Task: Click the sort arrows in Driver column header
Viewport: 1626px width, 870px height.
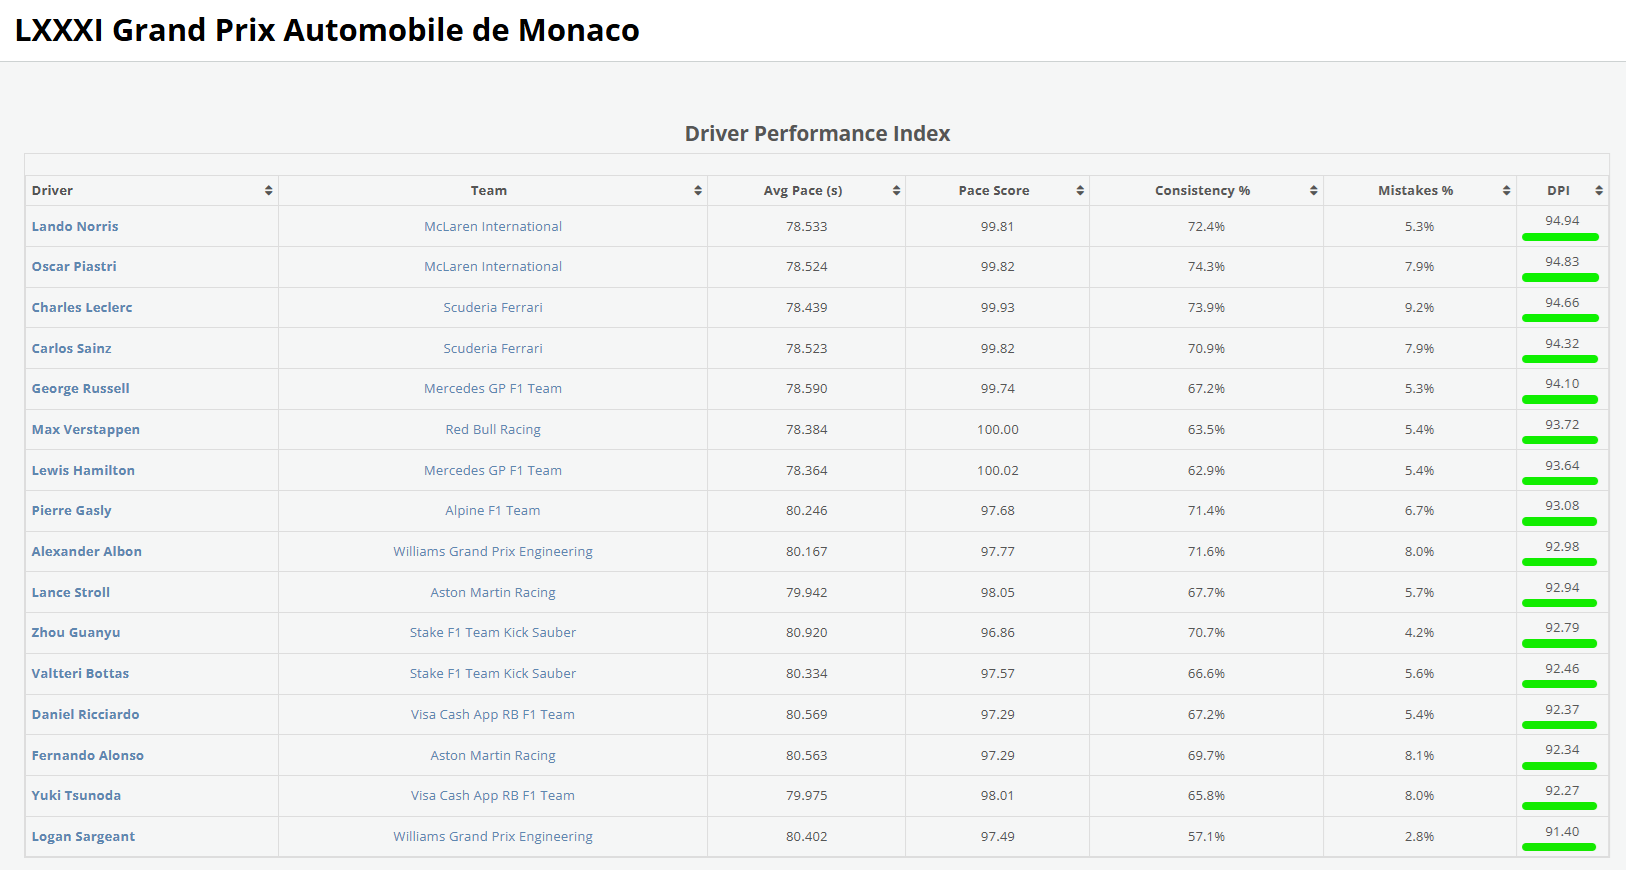Action: [268, 191]
